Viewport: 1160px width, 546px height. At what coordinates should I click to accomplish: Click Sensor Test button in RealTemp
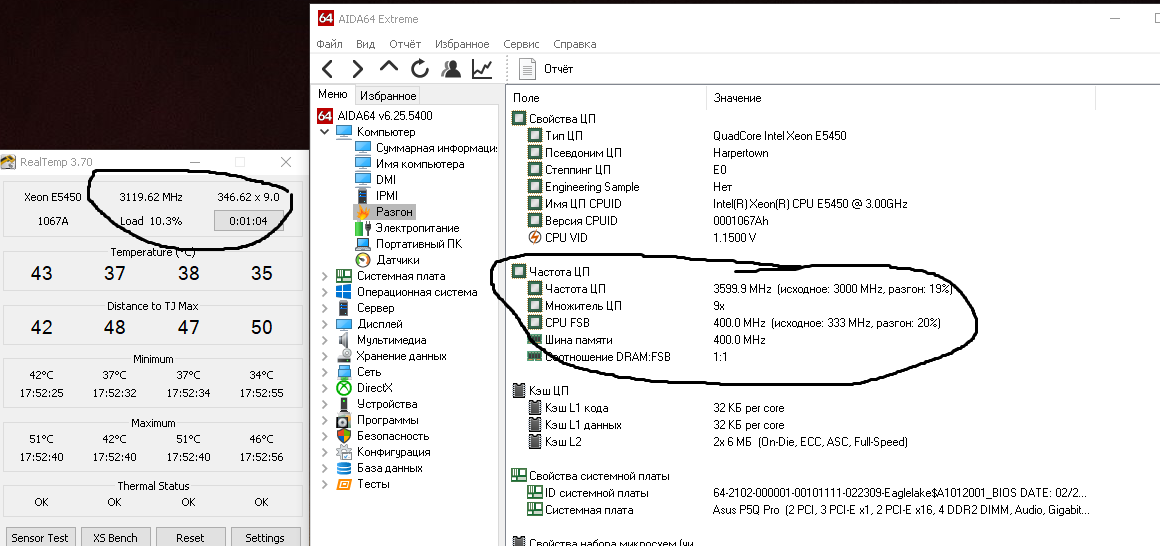tap(40, 538)
